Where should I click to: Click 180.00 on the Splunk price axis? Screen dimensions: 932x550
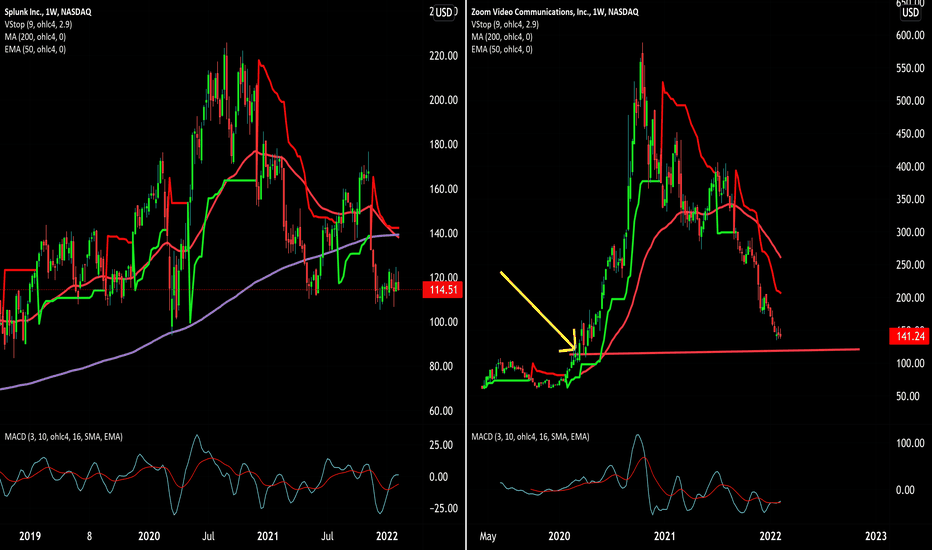(x=443, y=144)
